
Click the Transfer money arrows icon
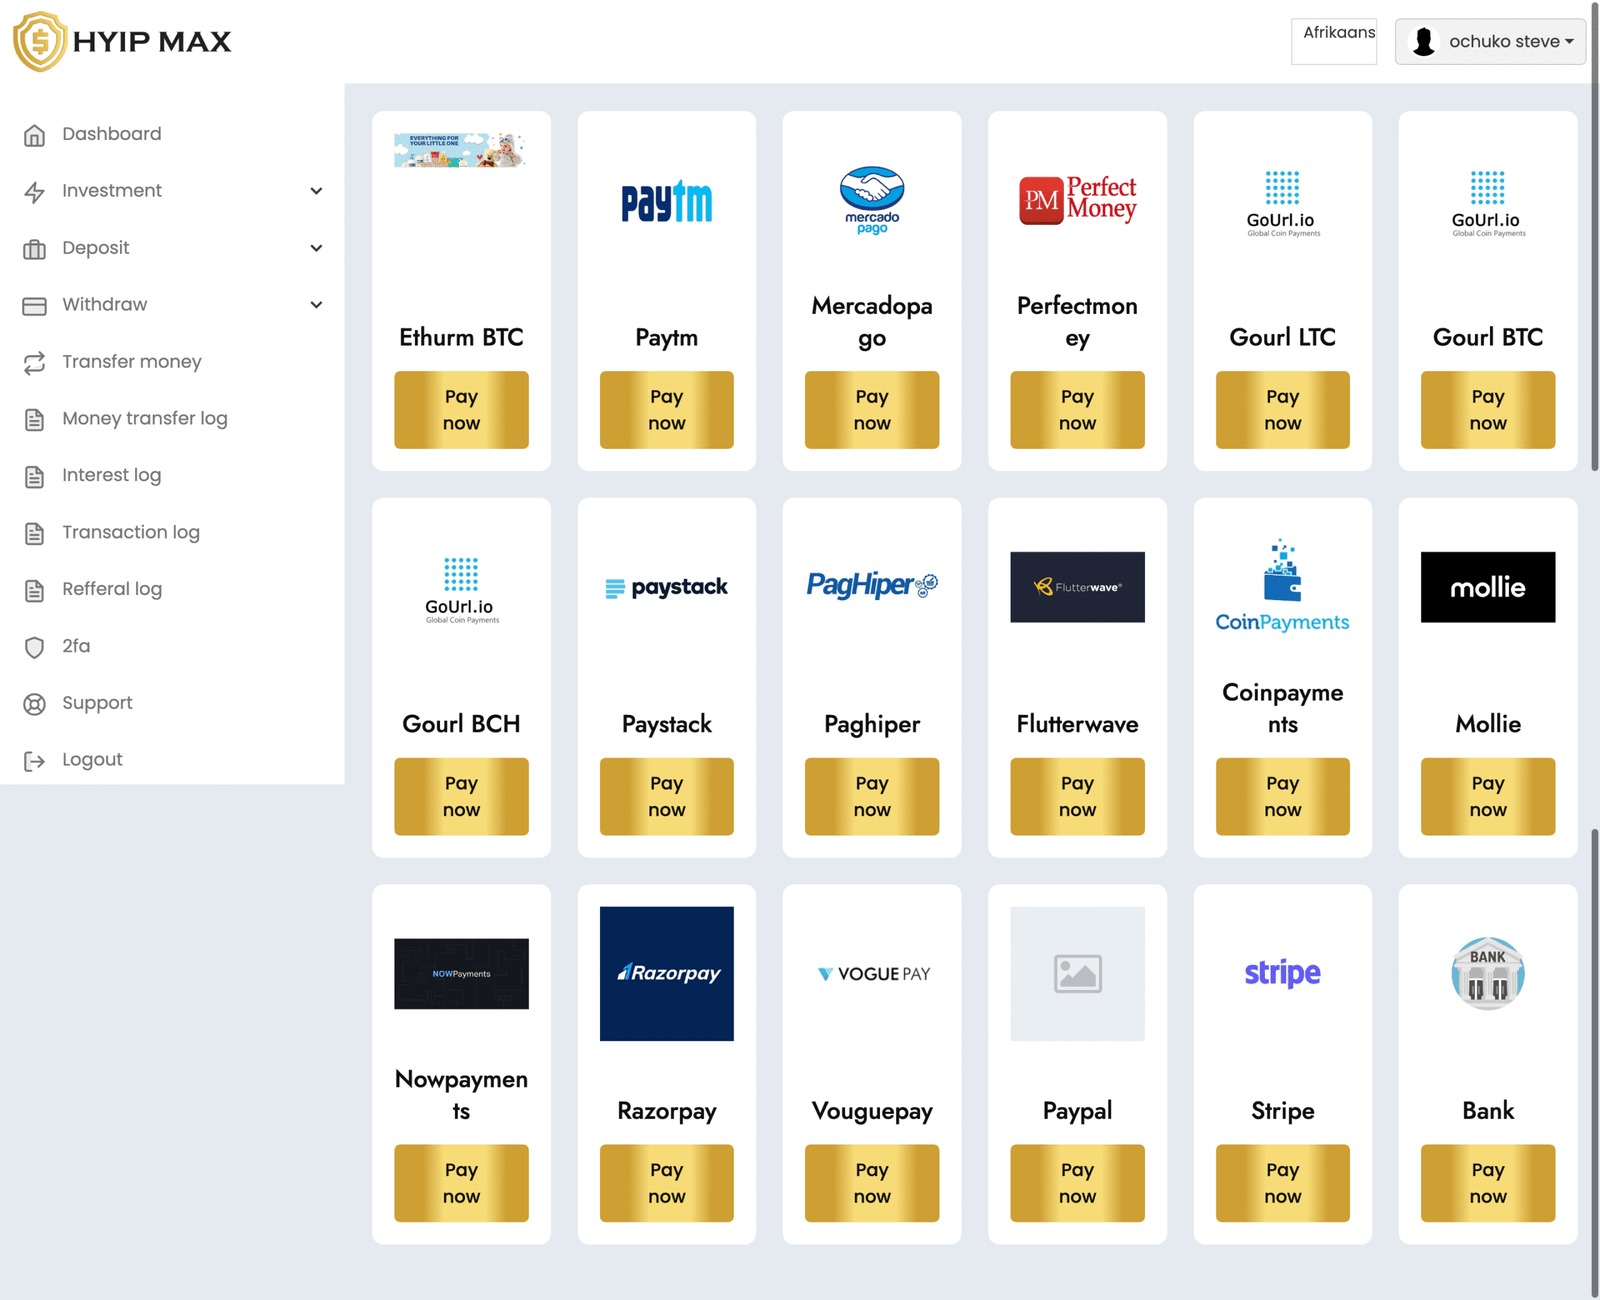[35, 363]
